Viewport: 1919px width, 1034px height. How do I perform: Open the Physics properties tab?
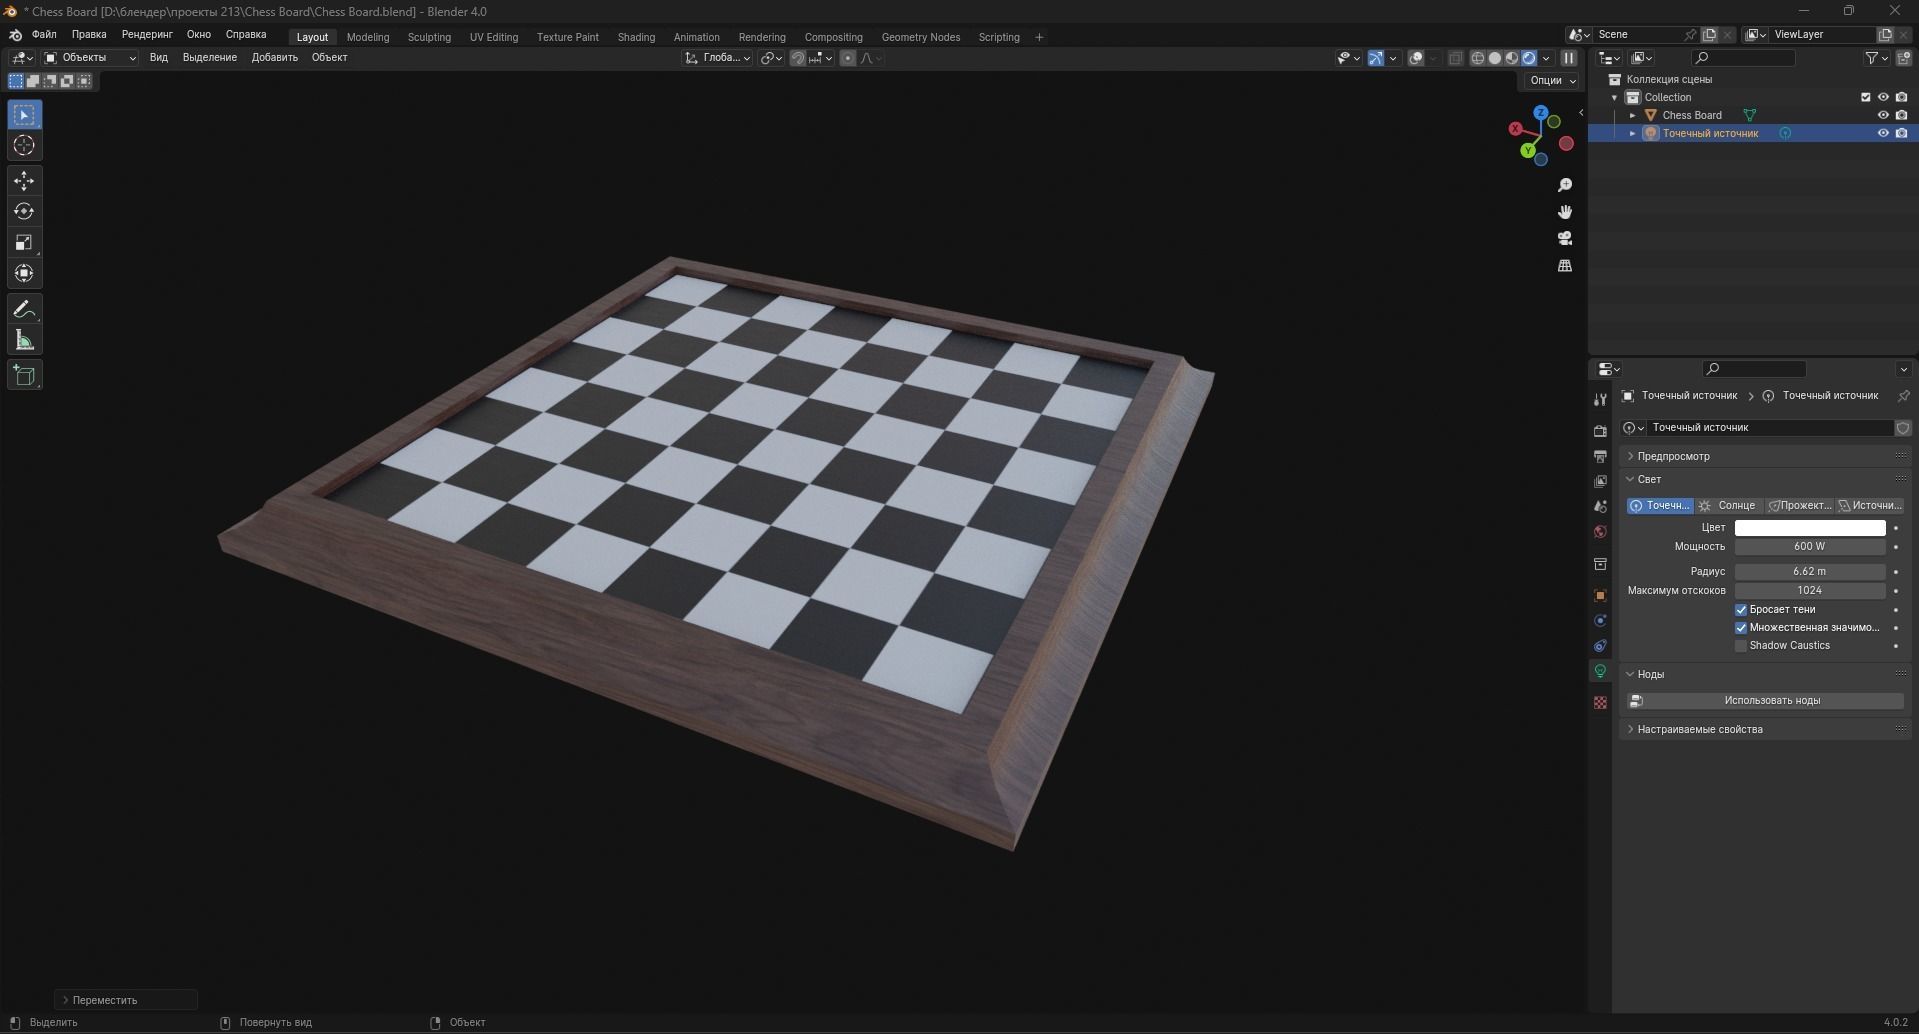pyautogui.click(x=1600, y=621)
